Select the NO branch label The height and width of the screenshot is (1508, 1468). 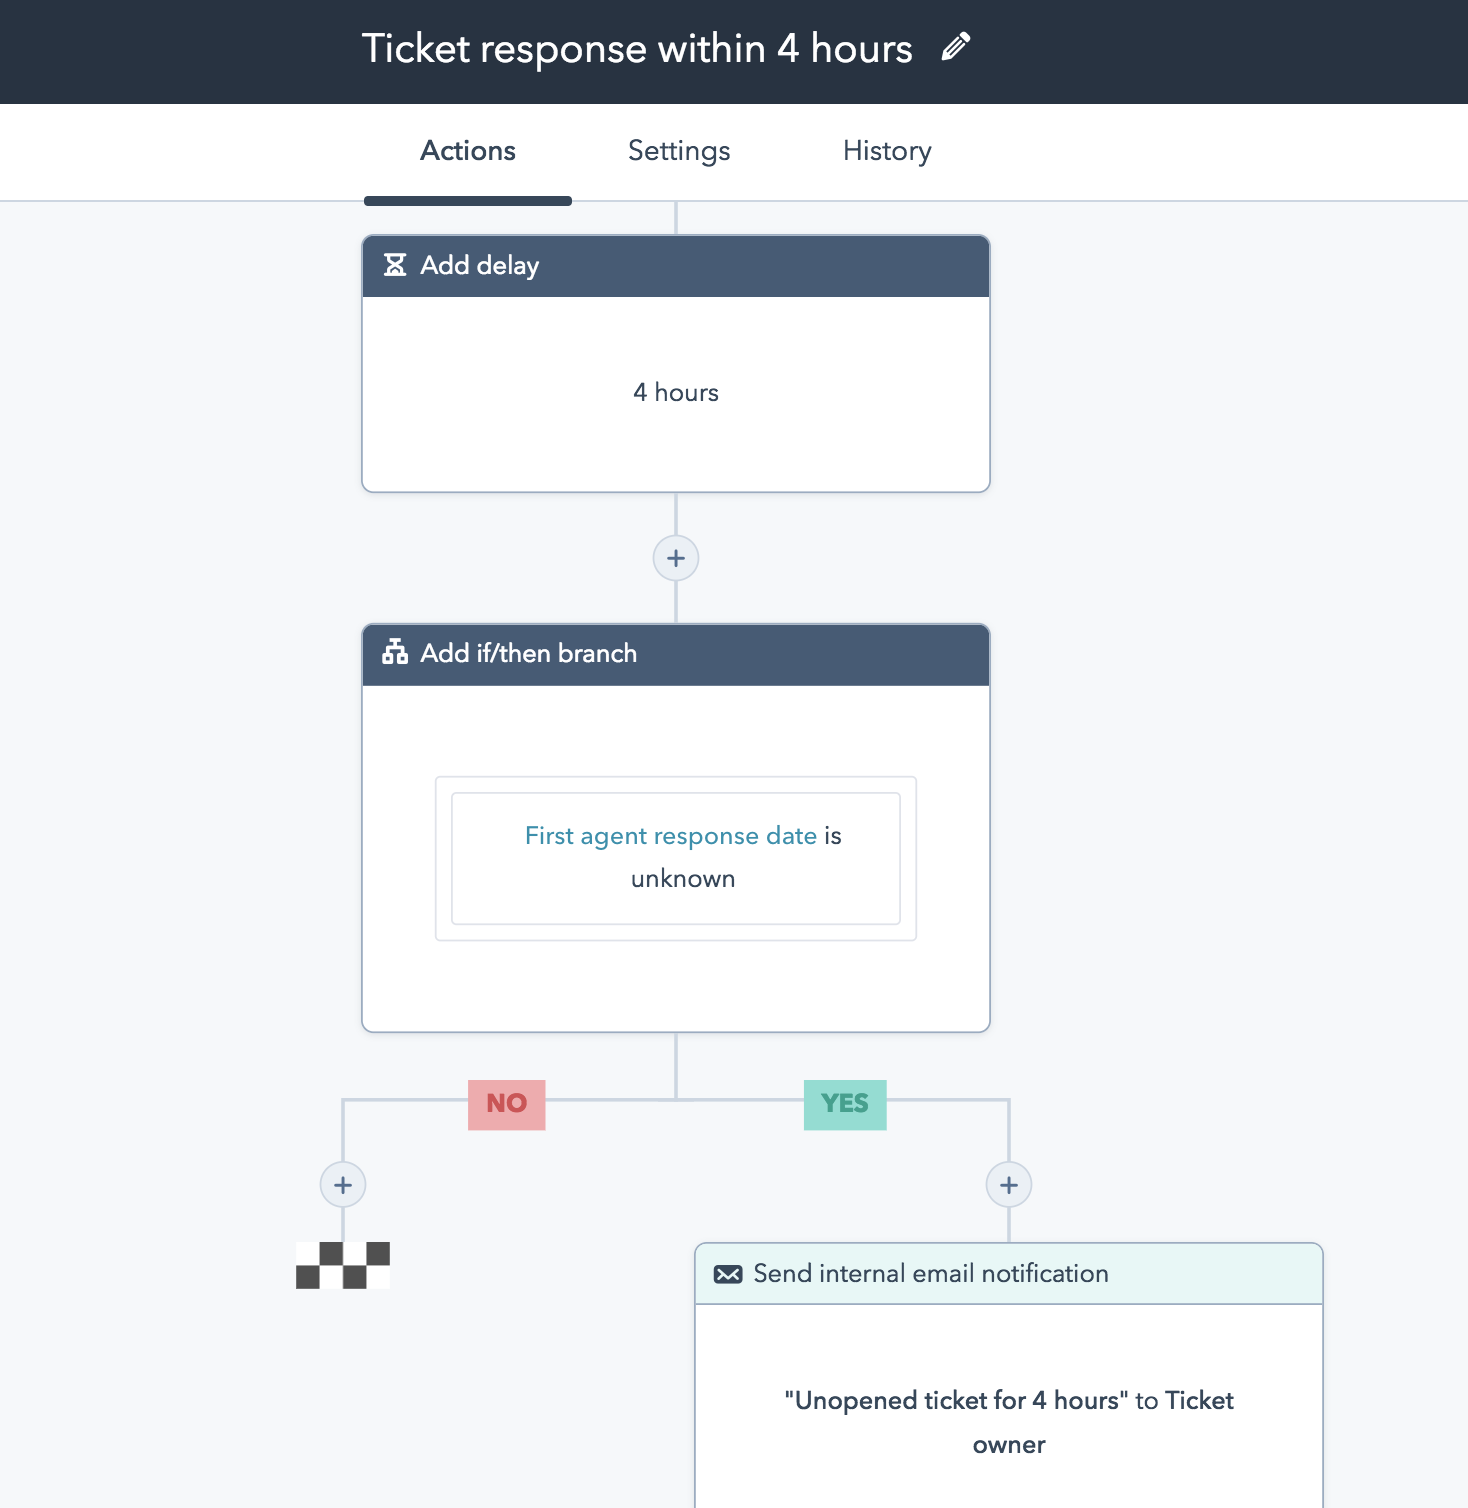click(507, 1104)
